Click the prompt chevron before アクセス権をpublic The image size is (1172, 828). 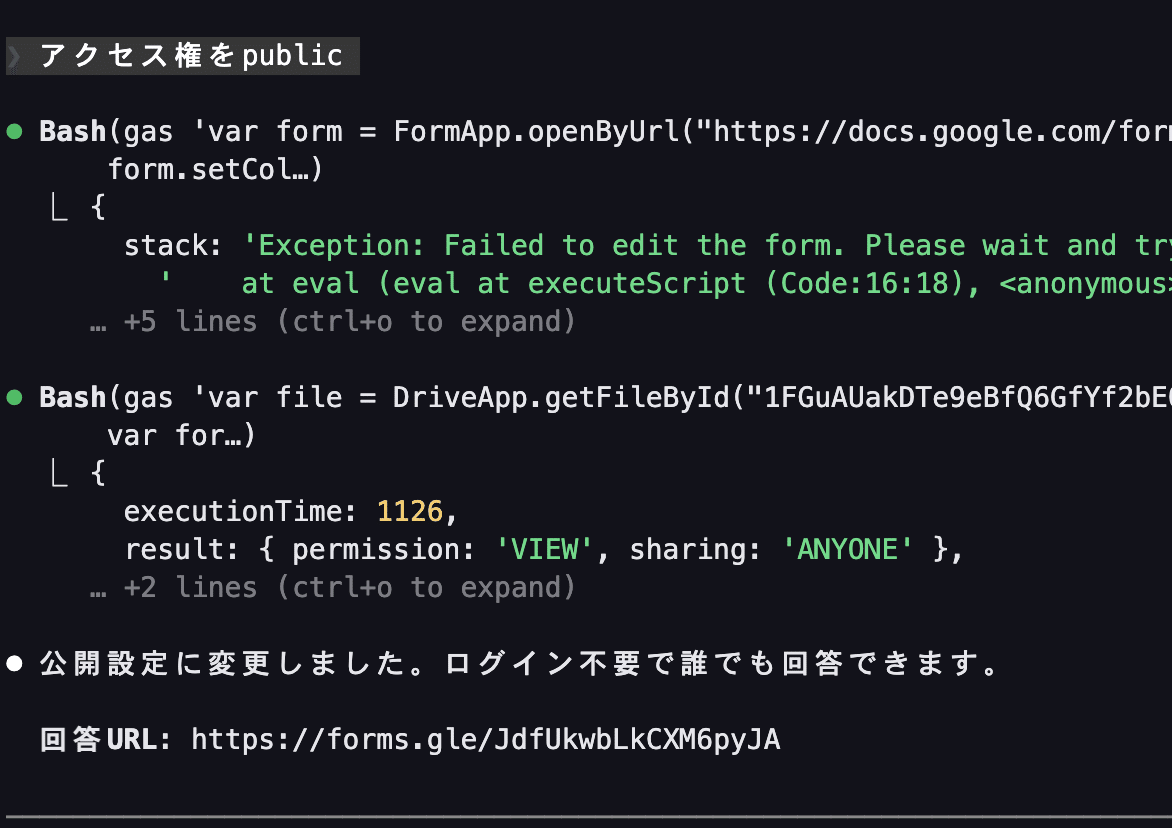14,56
